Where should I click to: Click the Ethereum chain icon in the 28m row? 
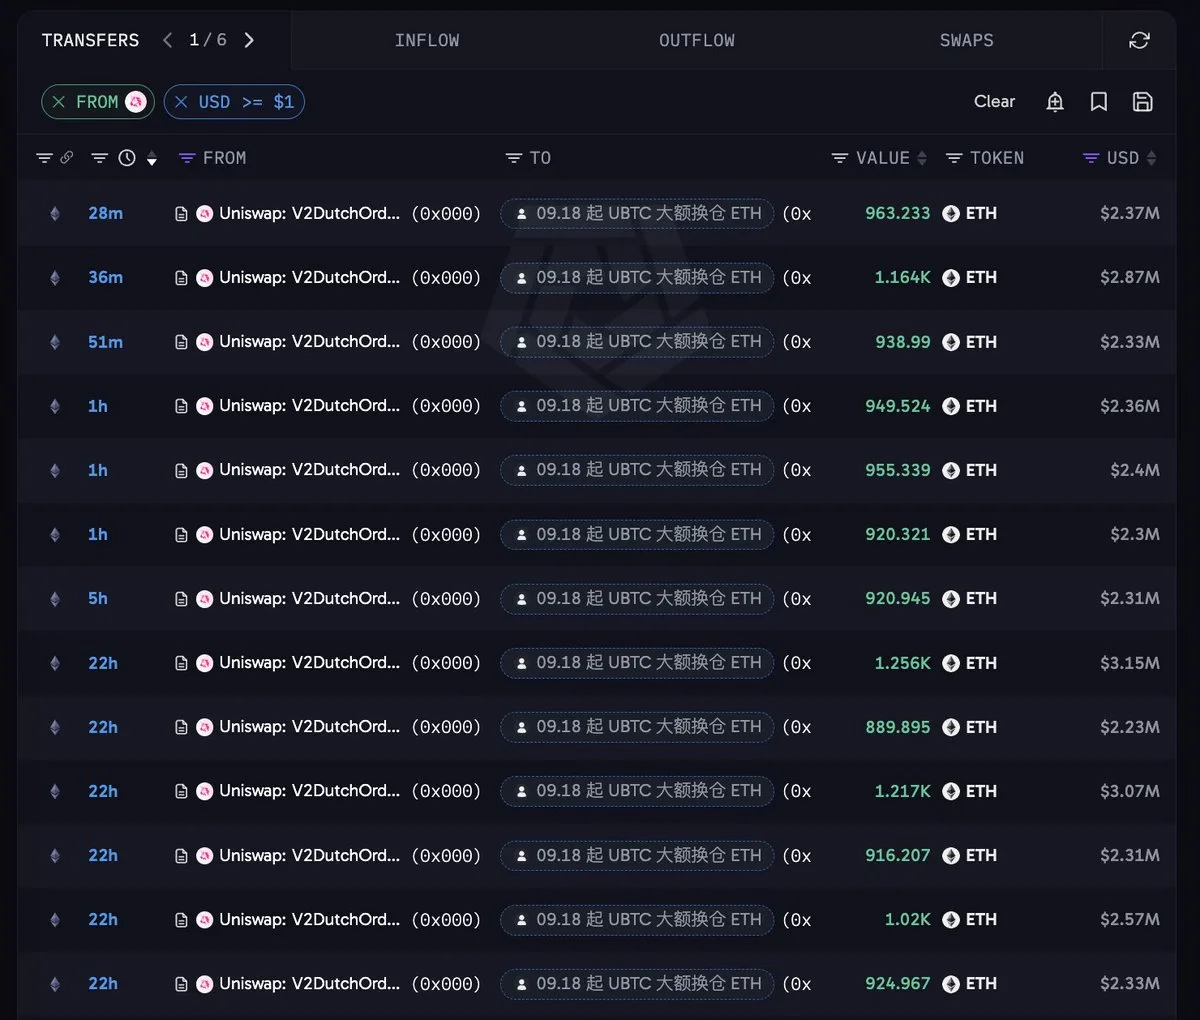(55, 213)
